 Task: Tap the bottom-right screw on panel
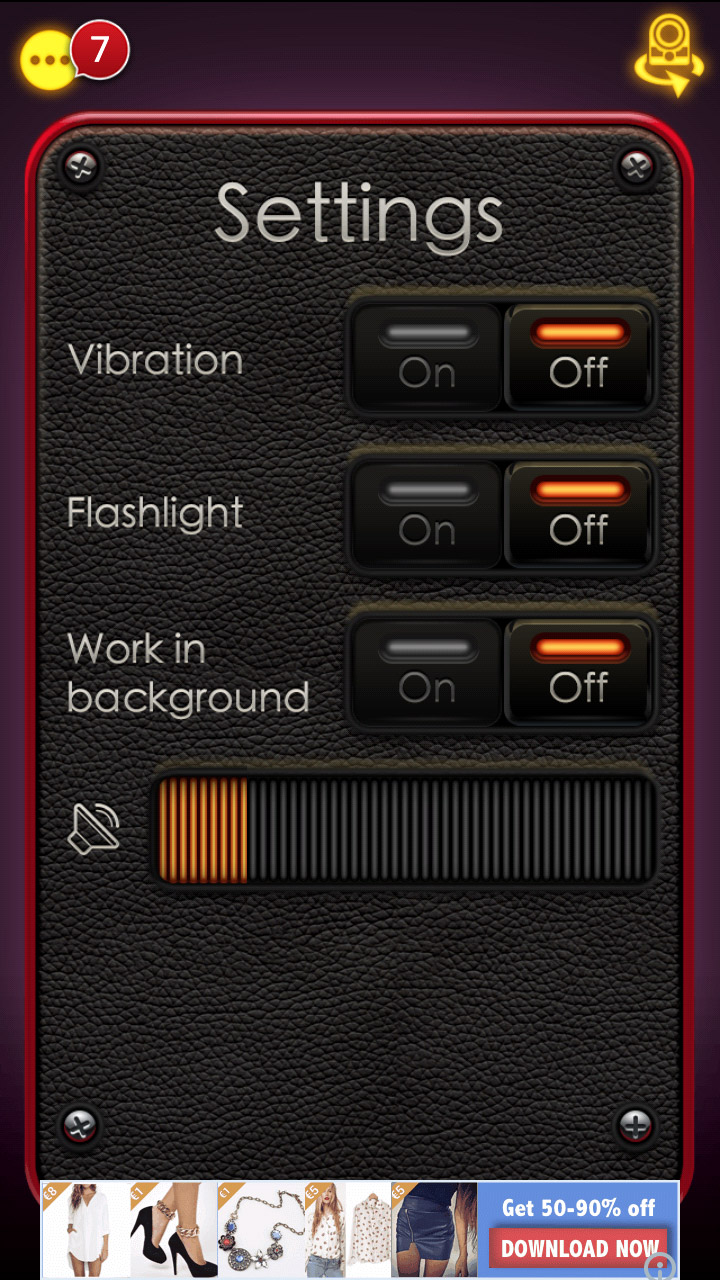point(635,1125)
